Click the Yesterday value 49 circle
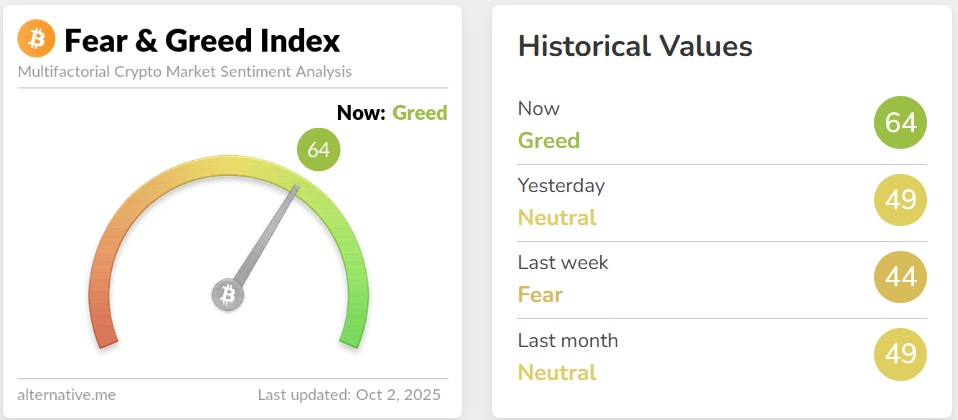This screenshot has width=958, height=420. click(x=900, y=200)
